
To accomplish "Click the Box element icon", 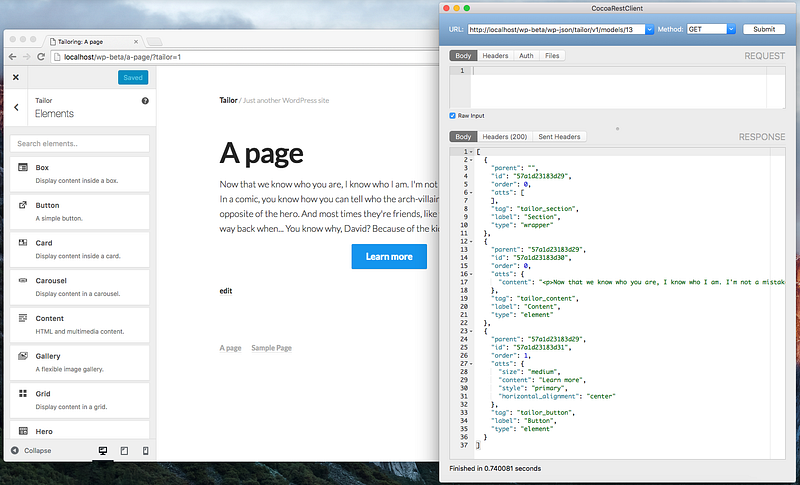I will [x=23, y=167].
